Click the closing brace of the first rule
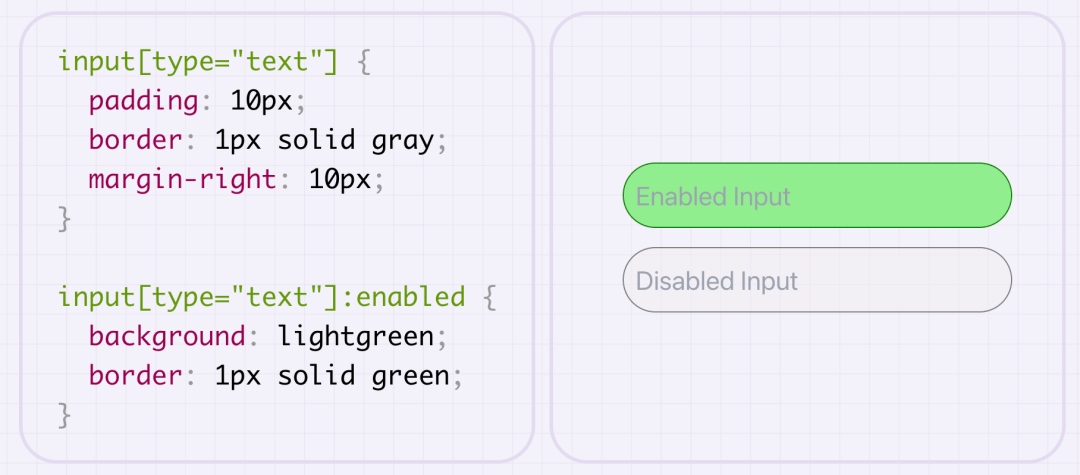This screenshot has height=475, width=1080. point(66,219)
